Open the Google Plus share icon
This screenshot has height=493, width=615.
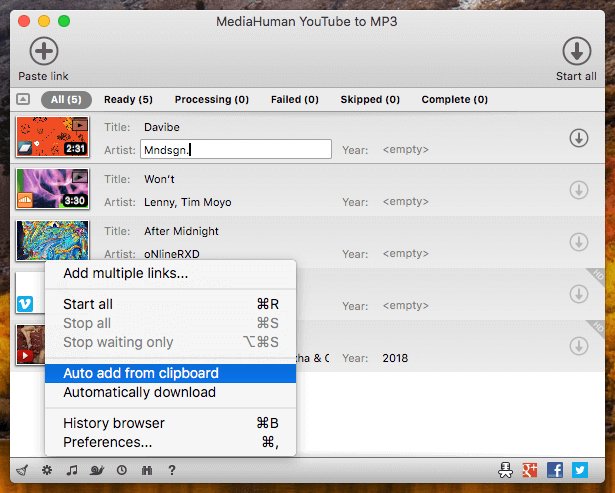point(530,470)
